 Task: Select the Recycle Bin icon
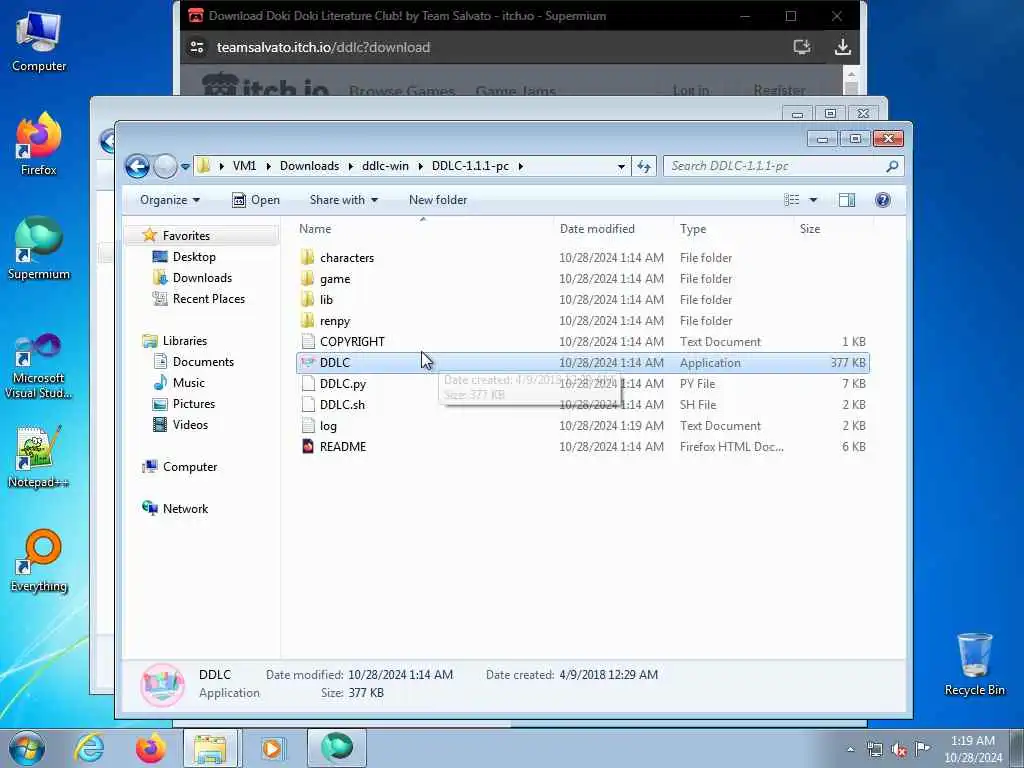pos(974,664)
